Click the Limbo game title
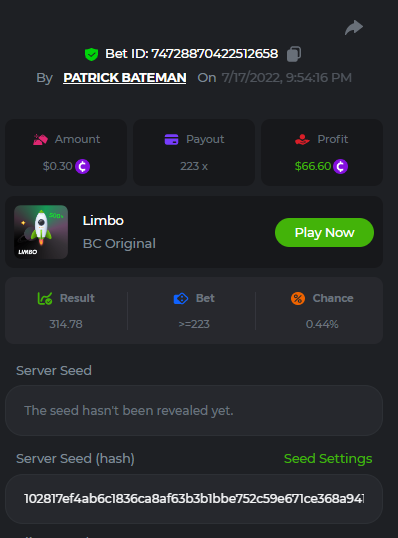Viewport: 398px width, 538px height. click(x=103, y=221)
